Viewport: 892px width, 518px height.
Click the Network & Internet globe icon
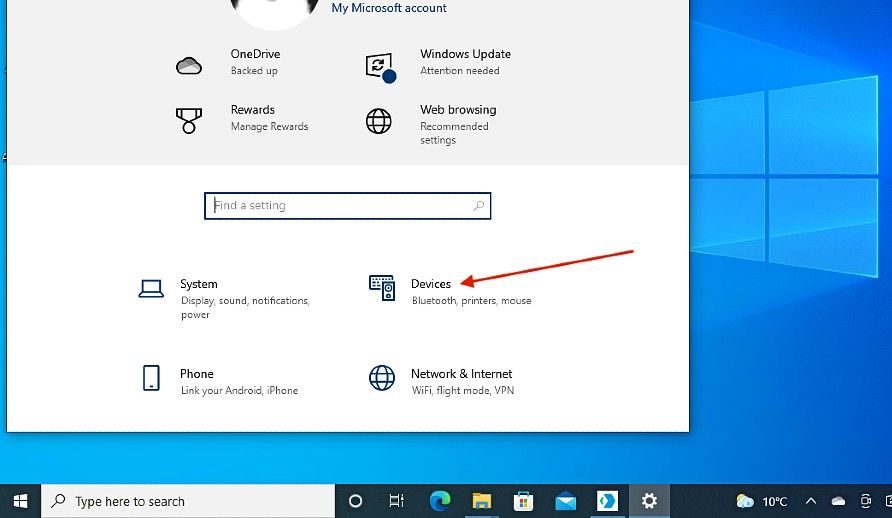click(x=382, y=378)
